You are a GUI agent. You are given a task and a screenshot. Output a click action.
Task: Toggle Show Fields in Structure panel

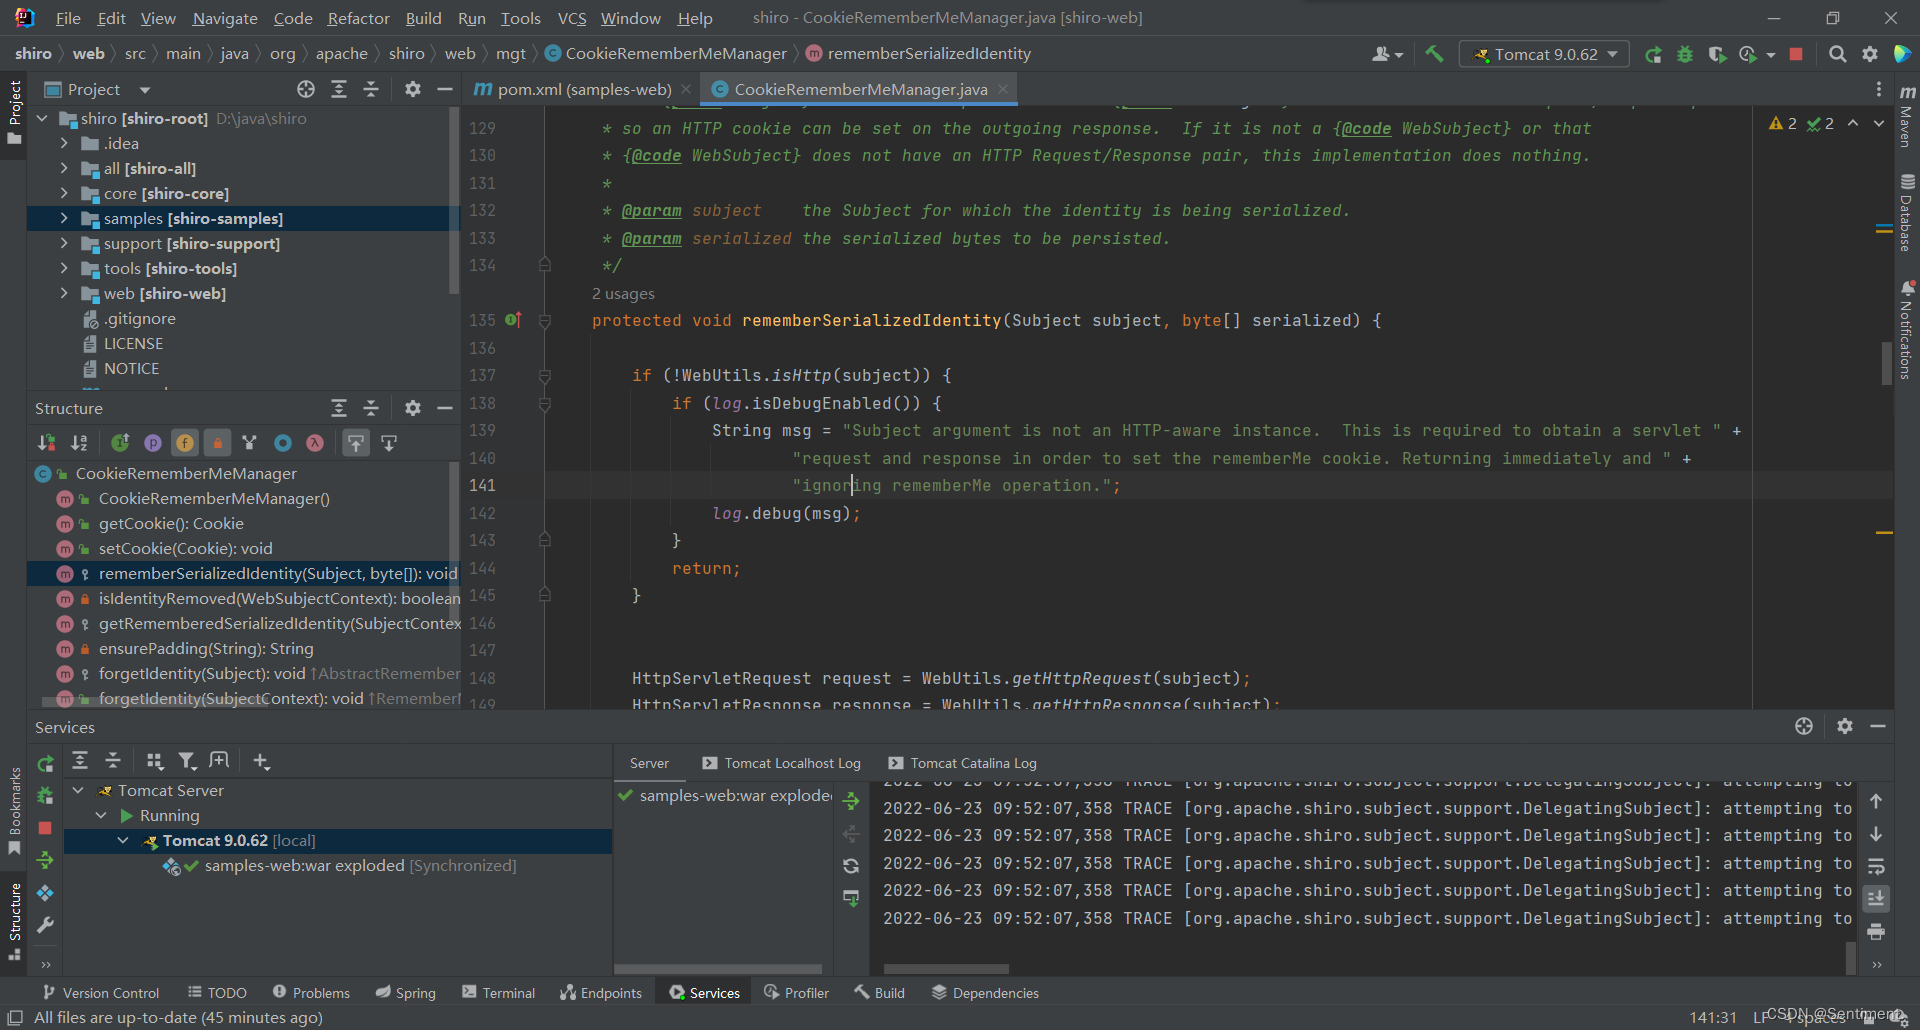click(x=185, y=442)
